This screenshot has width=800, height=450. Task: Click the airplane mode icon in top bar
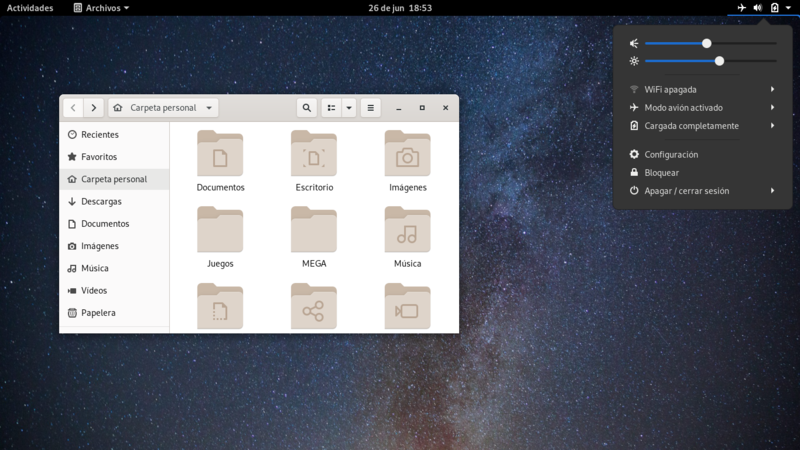pos(742,8)
